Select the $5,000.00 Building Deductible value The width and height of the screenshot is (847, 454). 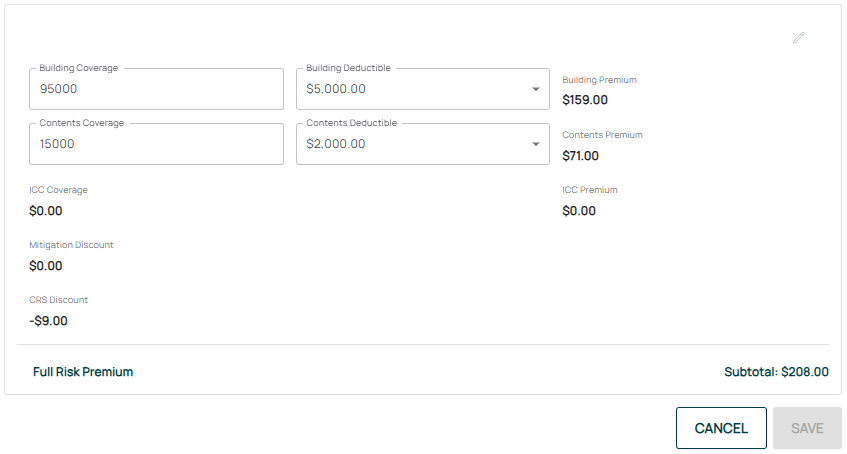[x=336, y=89]
